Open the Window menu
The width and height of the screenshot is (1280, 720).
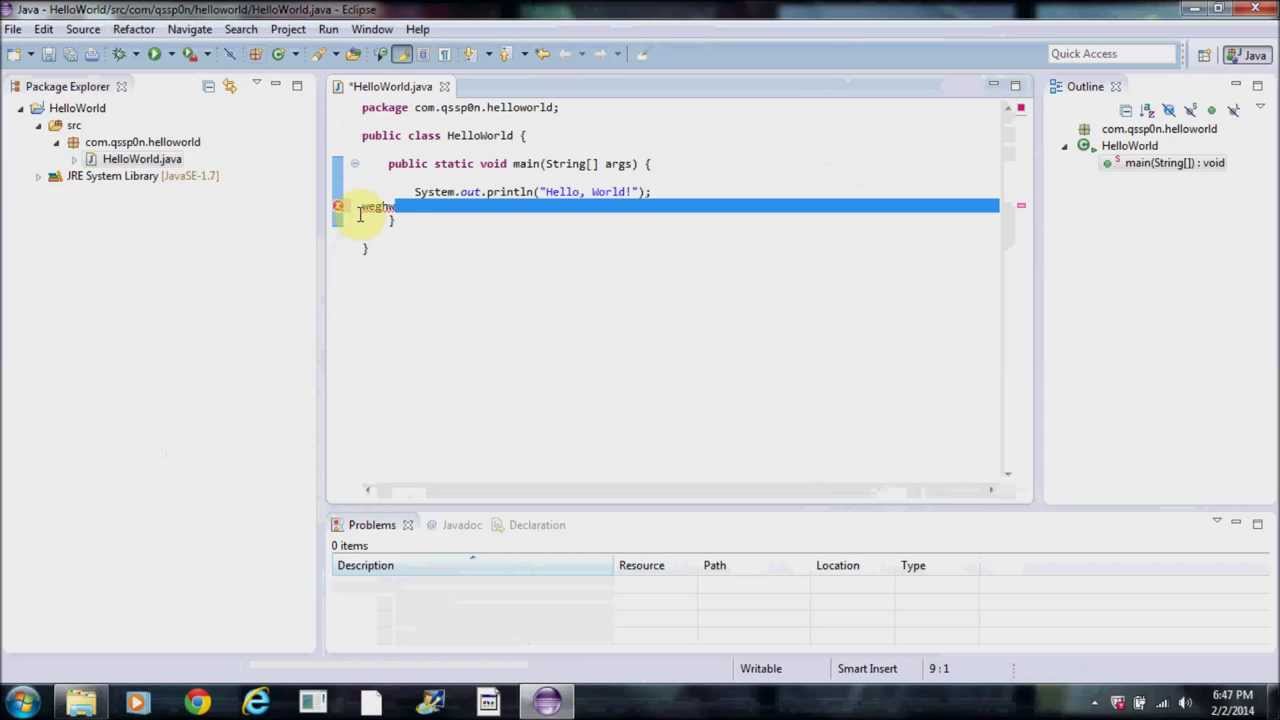point(372,29)
